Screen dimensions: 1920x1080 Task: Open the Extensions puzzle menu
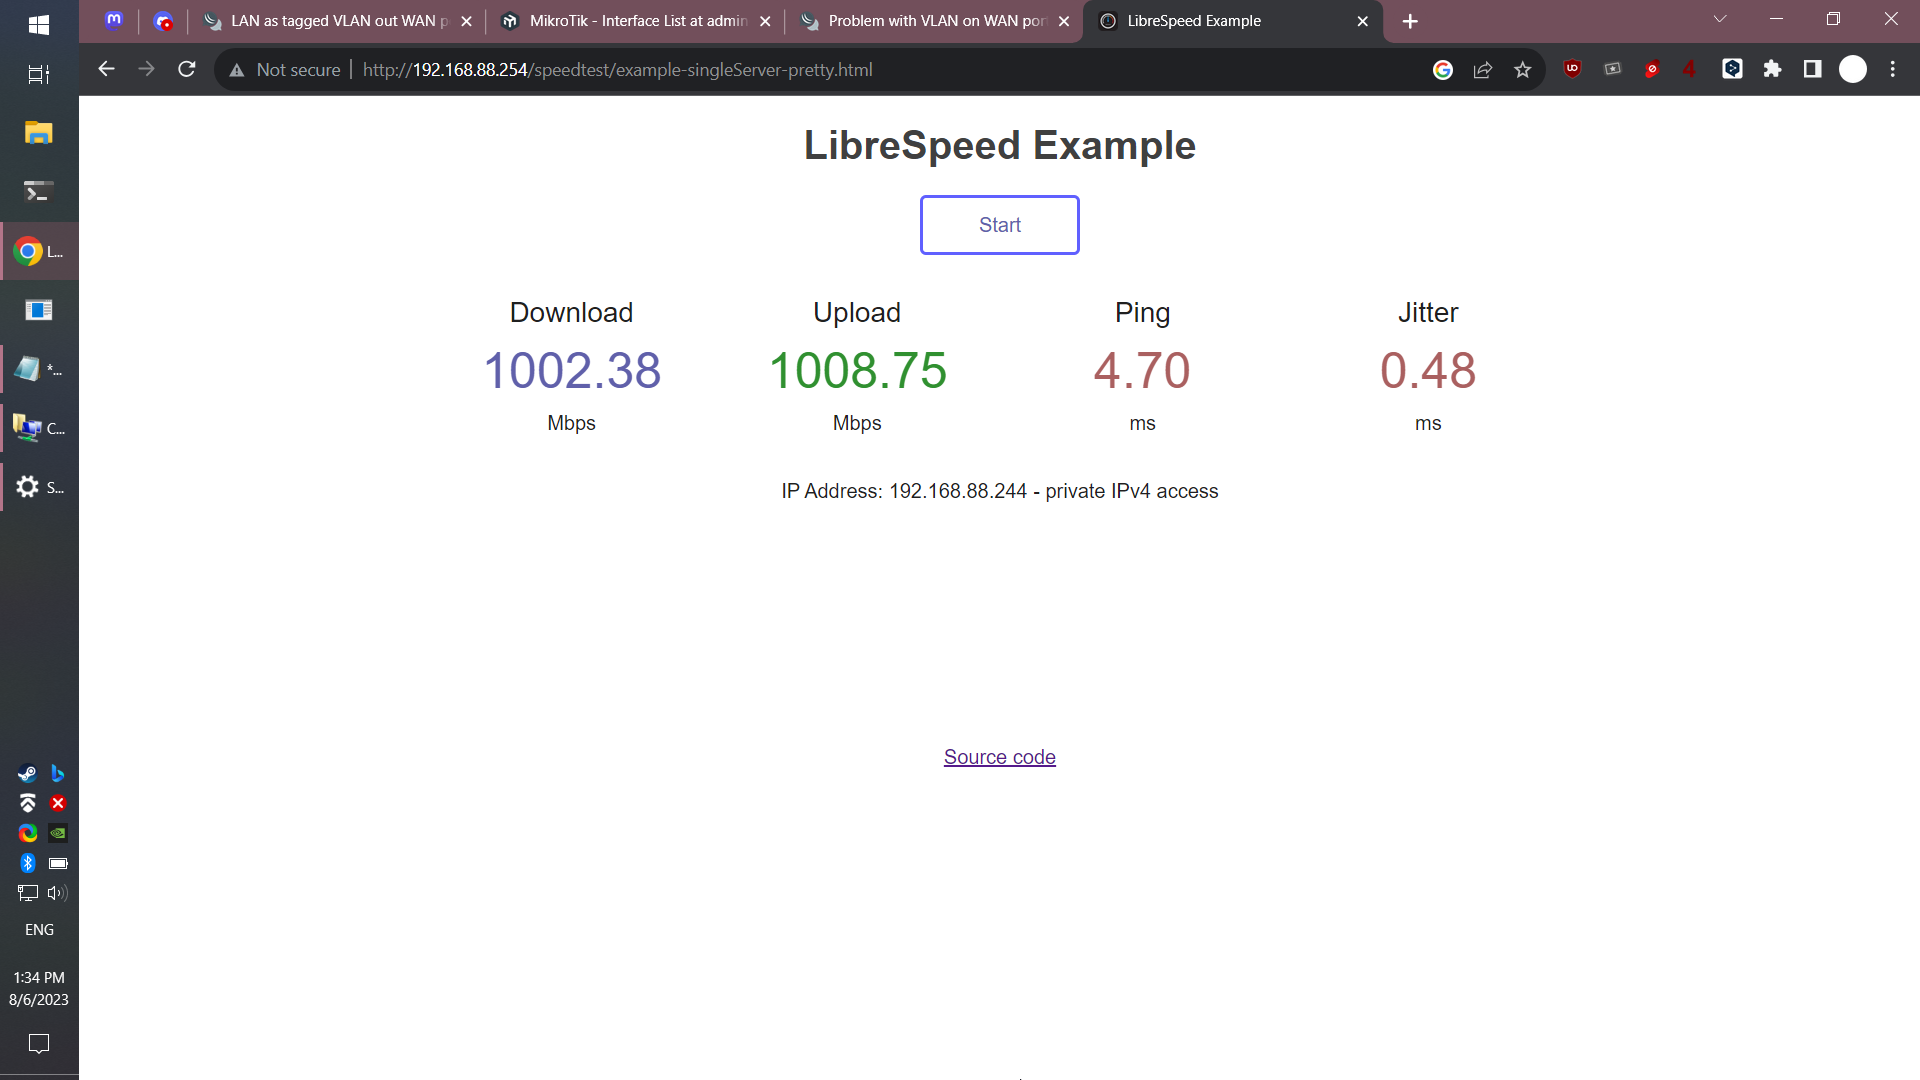tap(1772, 69)
